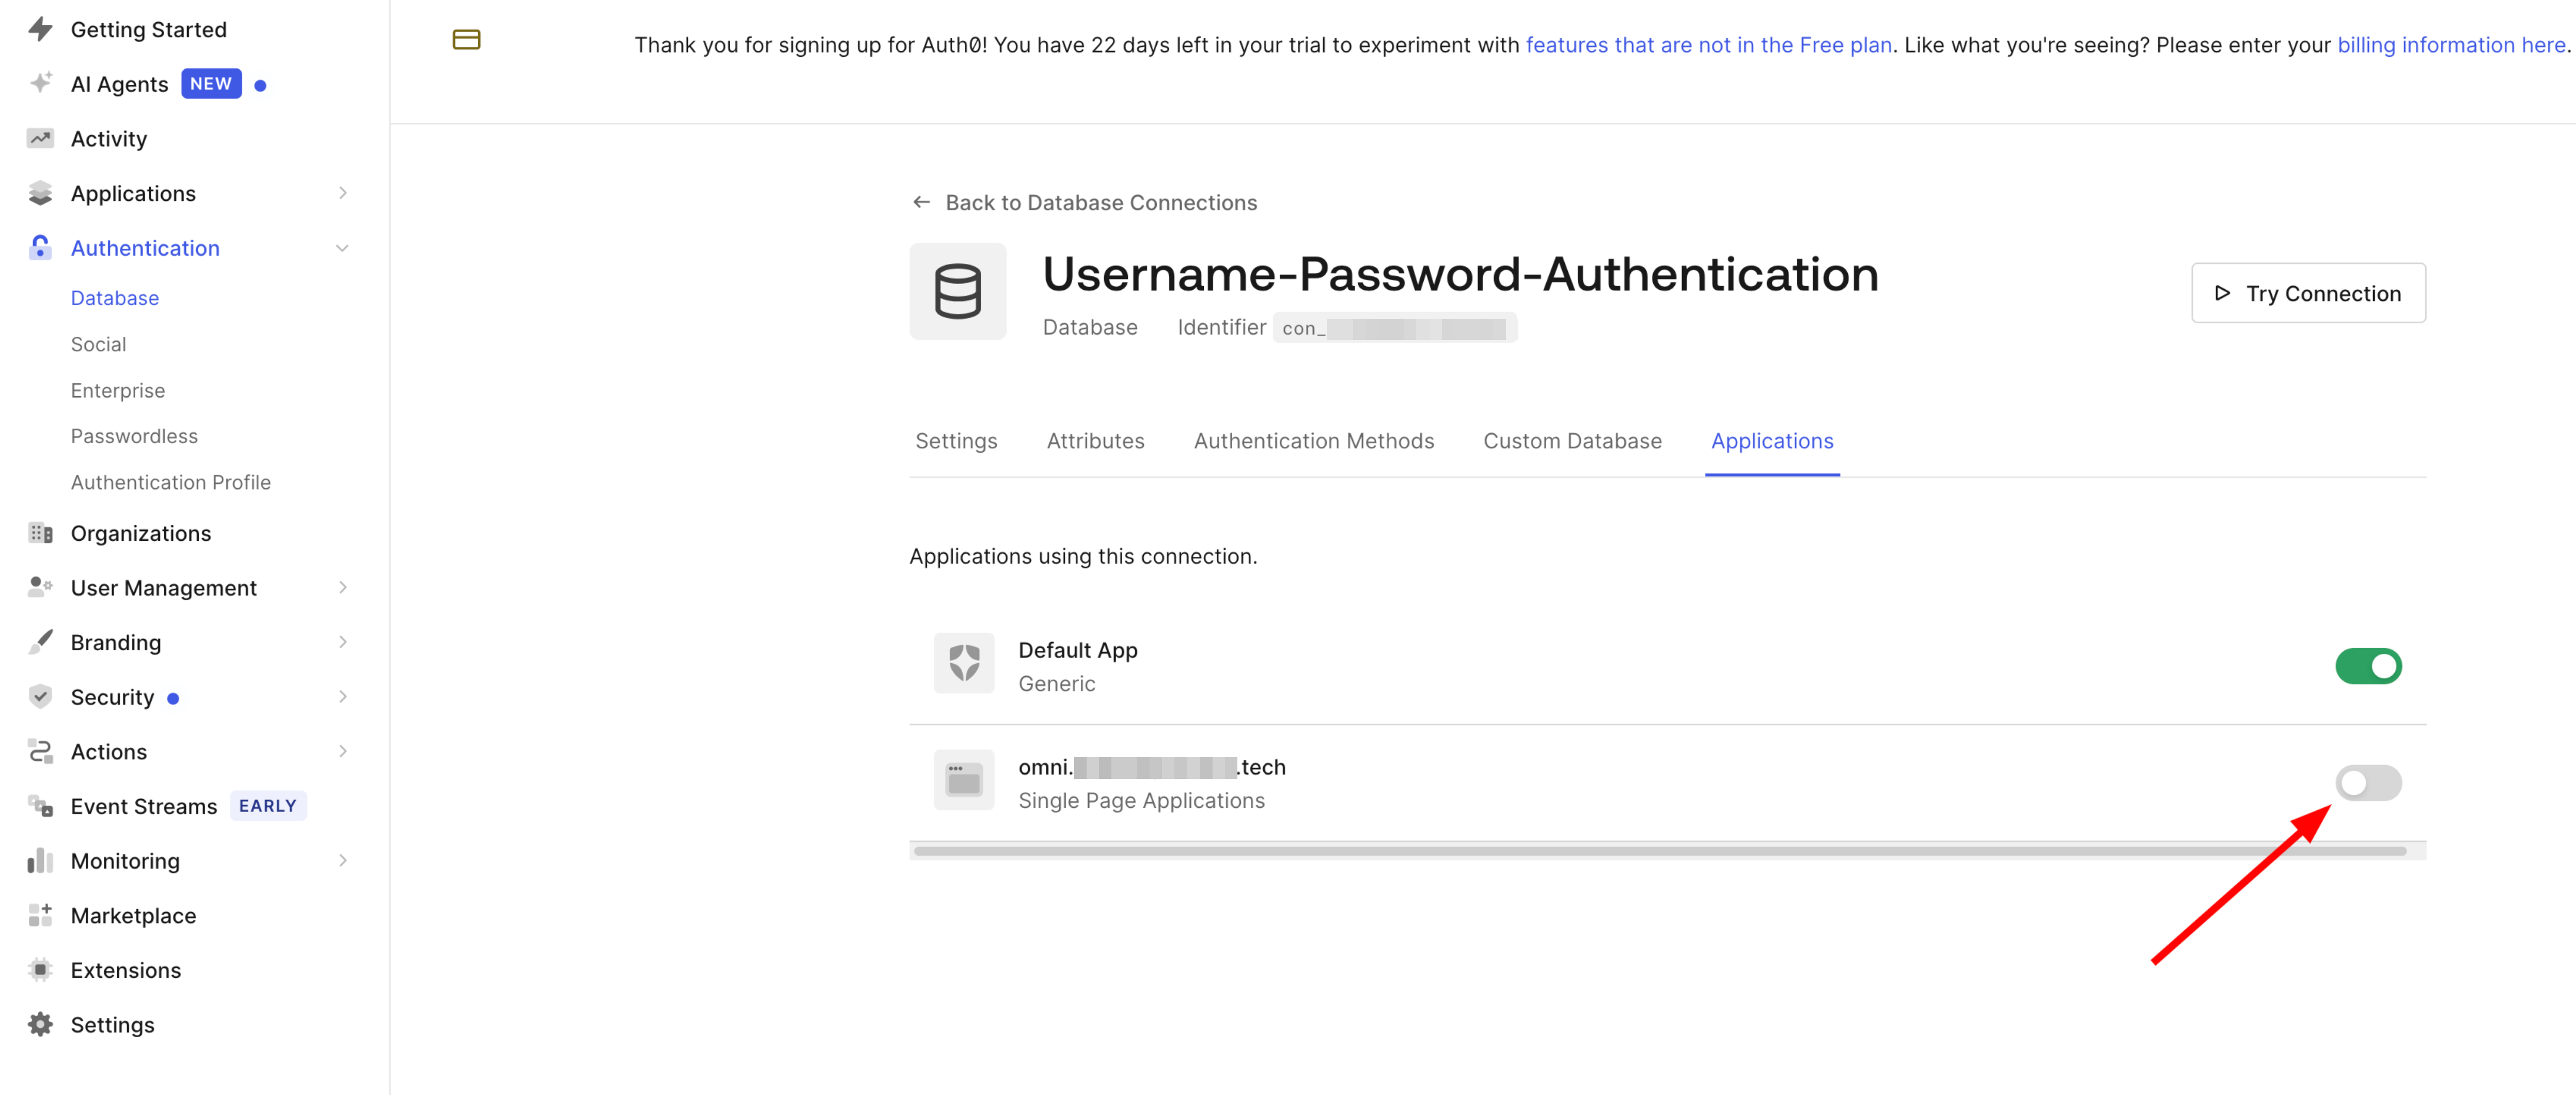Image resolution: width=2576 pixels, height=1095 pixels.
Task: Click the Security shield icon
Action: tap(40, 696)
